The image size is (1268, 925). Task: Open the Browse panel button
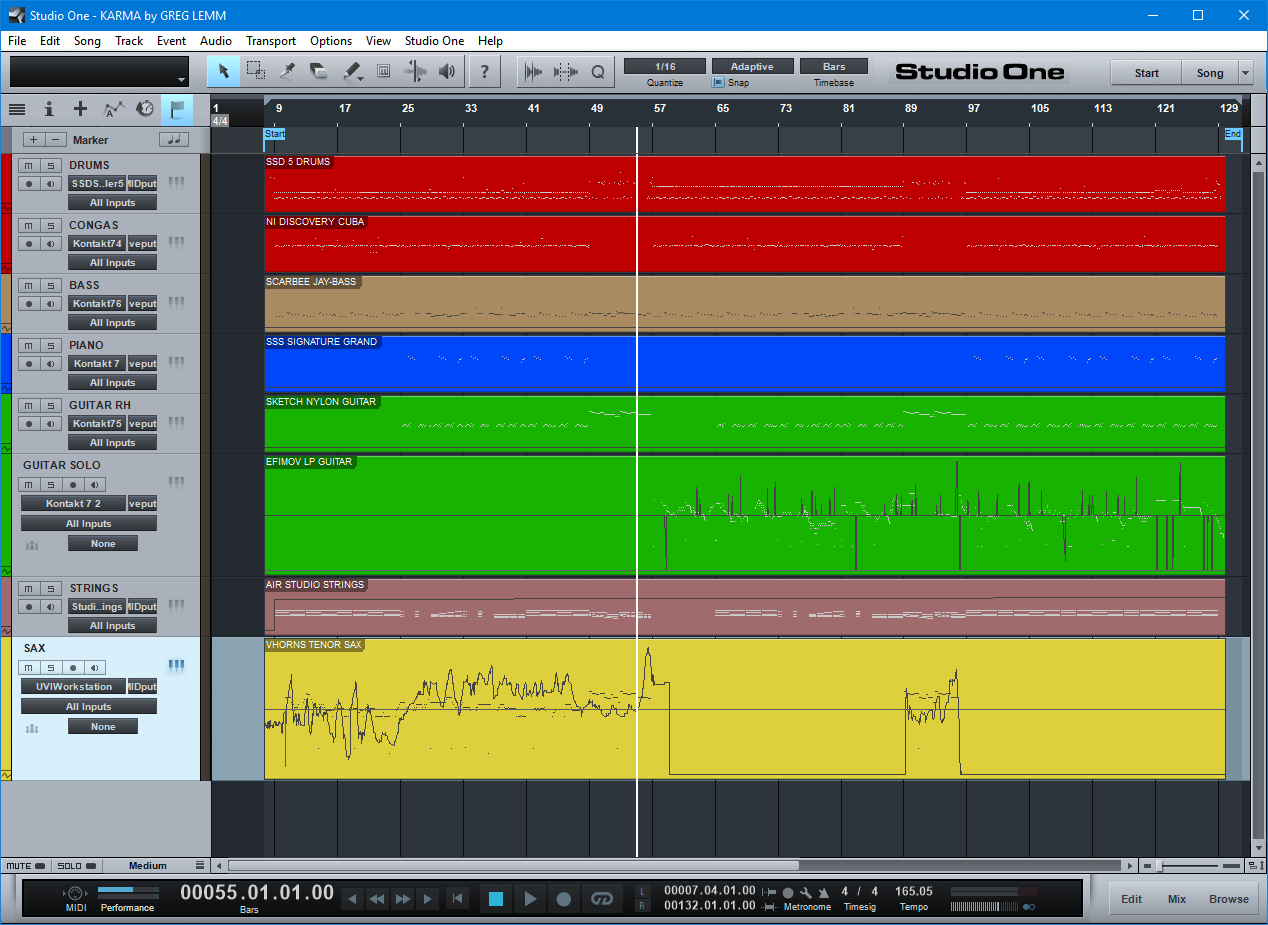point(1229,899)
